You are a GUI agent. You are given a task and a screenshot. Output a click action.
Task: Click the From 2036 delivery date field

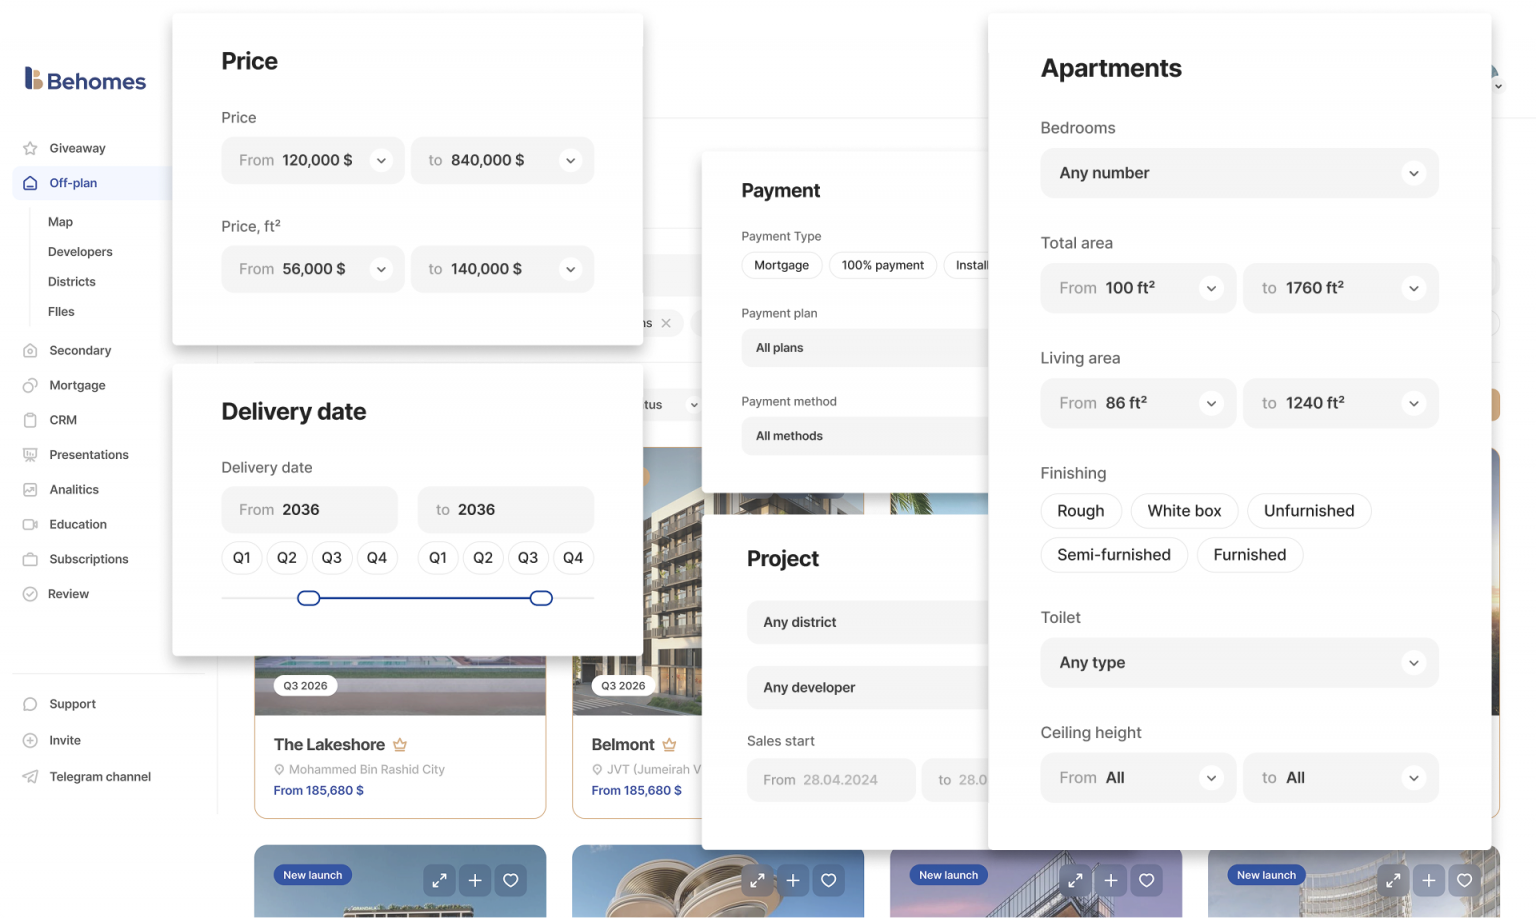(309, 510)
